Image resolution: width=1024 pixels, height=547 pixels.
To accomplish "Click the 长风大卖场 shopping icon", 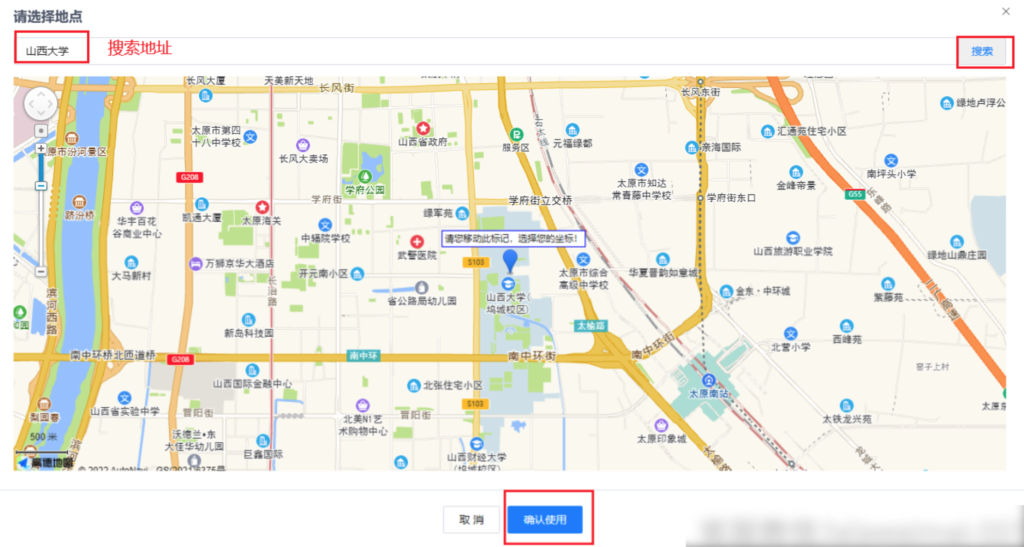I will 303,144.
